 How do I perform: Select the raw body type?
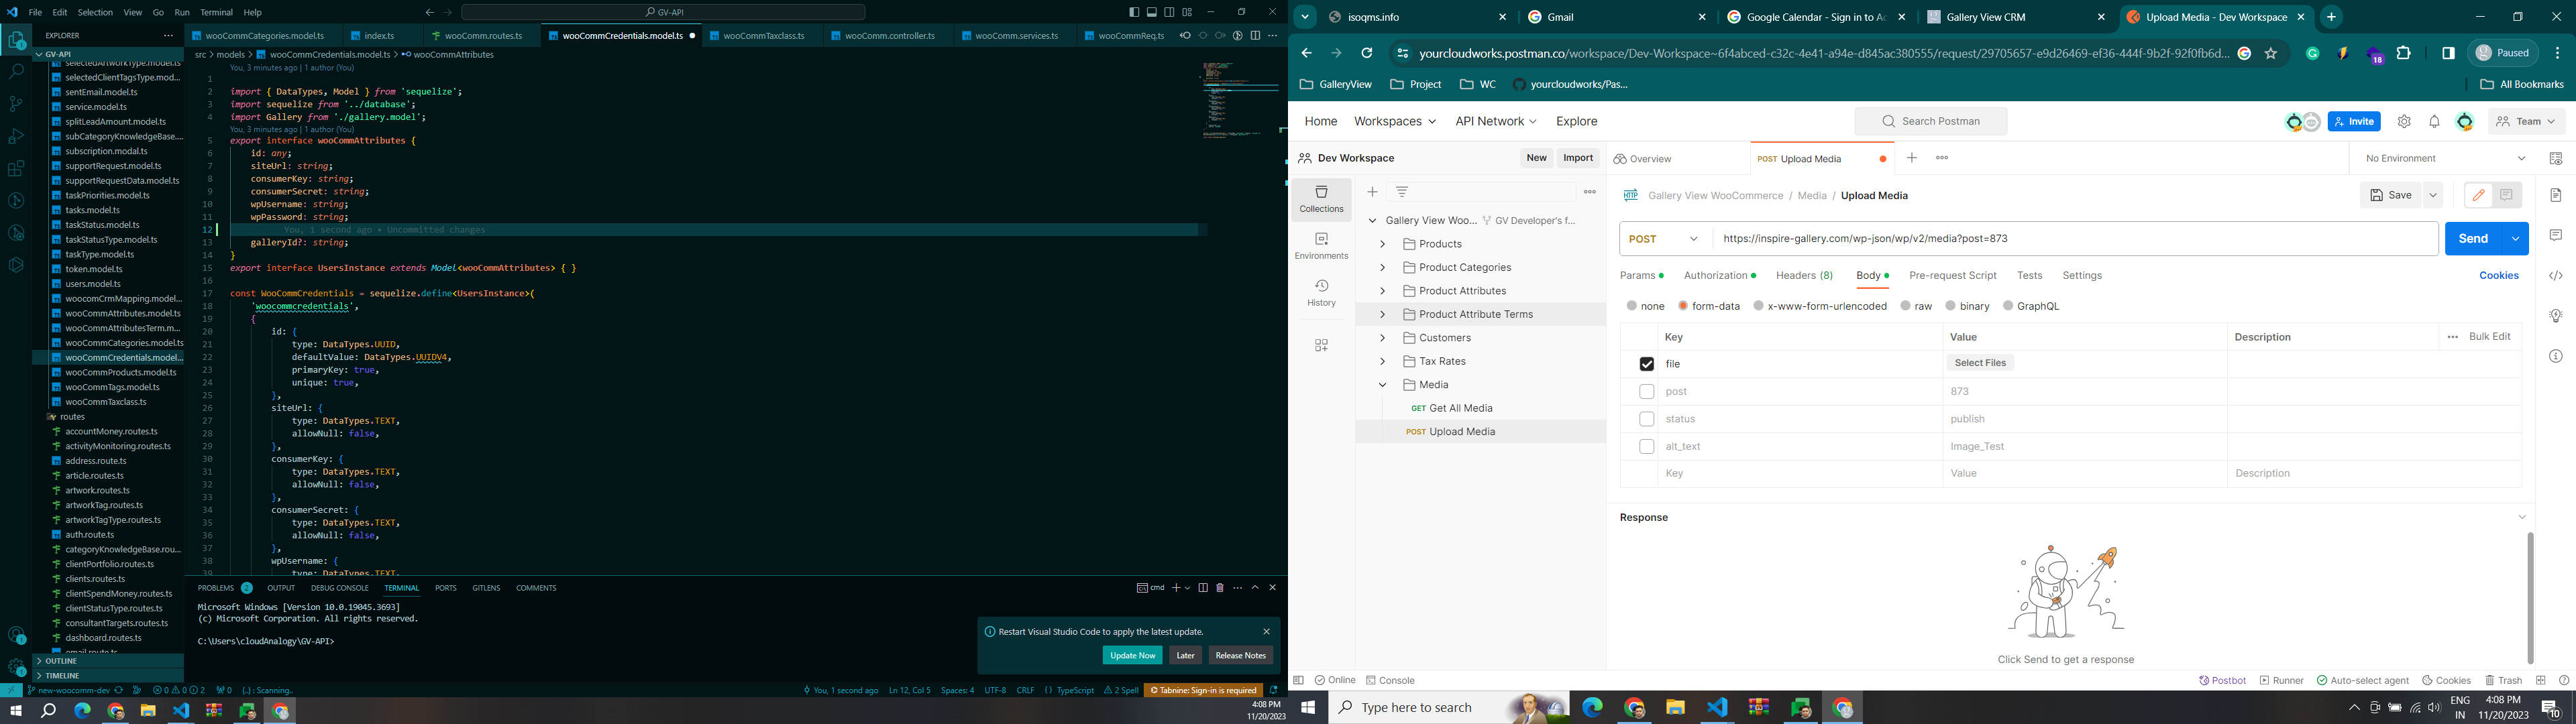click(x=1905, y=306)
